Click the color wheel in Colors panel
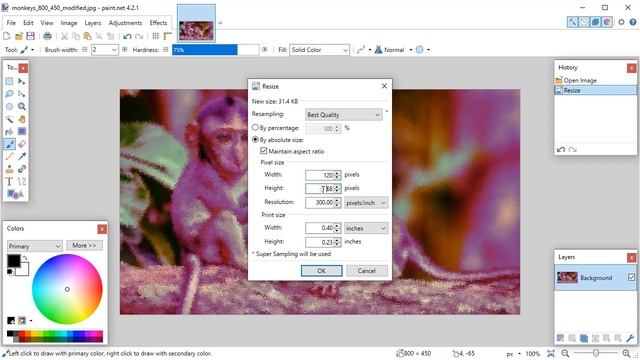 (x=67, y=289)
